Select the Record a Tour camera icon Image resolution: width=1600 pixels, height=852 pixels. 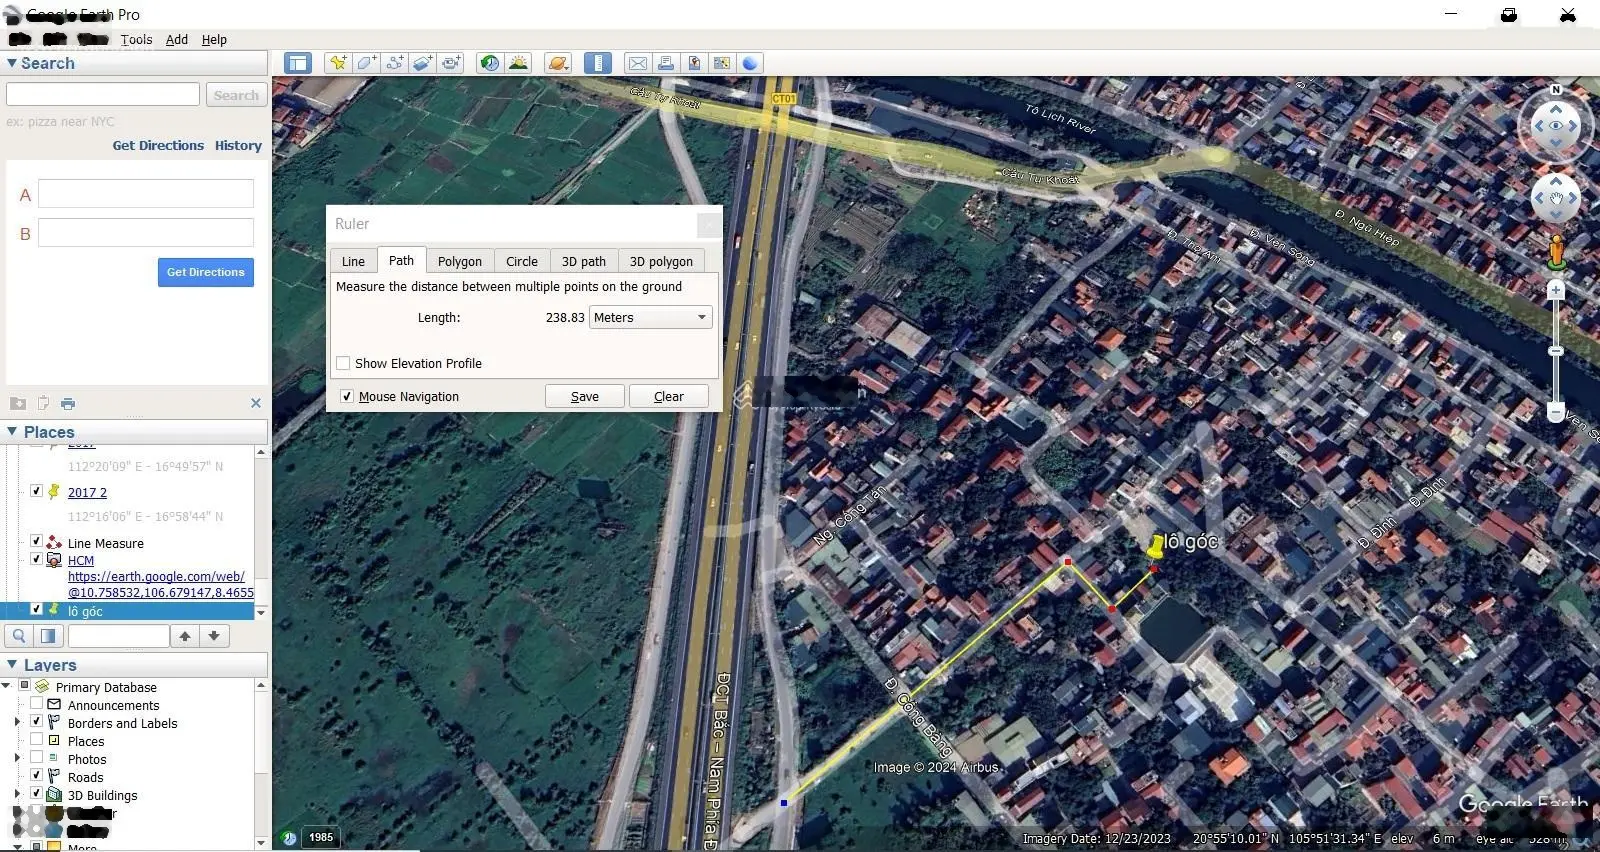click(452, 63)
